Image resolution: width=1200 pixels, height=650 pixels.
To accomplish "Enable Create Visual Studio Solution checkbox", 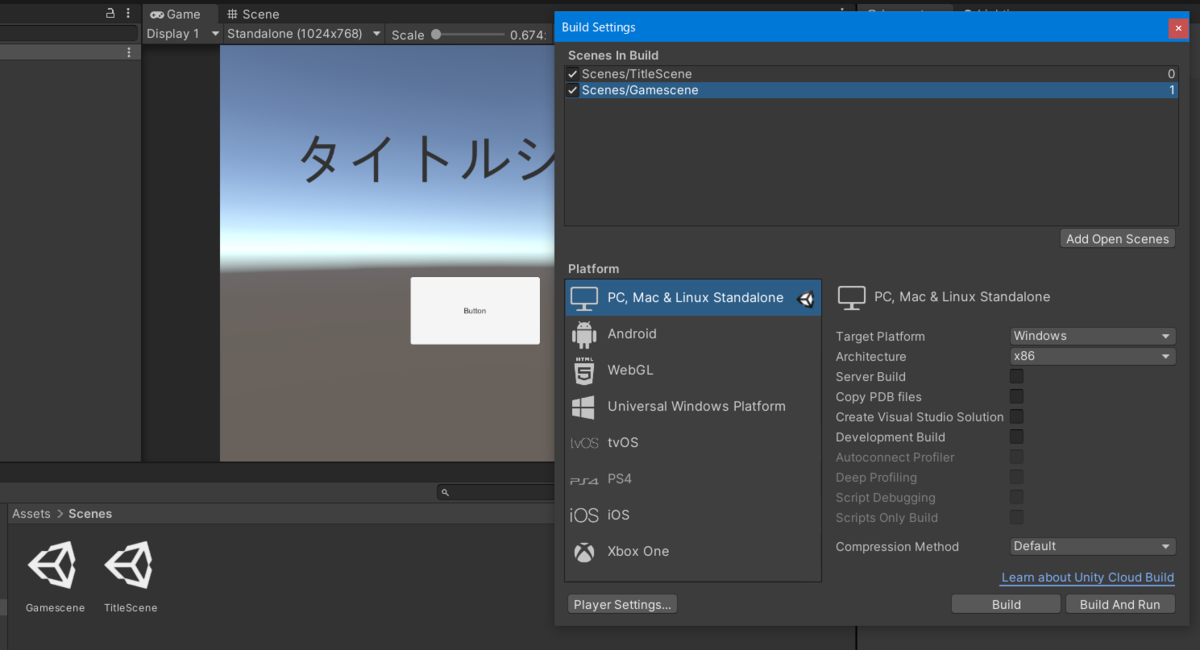I will click(x=1016, y=416).
